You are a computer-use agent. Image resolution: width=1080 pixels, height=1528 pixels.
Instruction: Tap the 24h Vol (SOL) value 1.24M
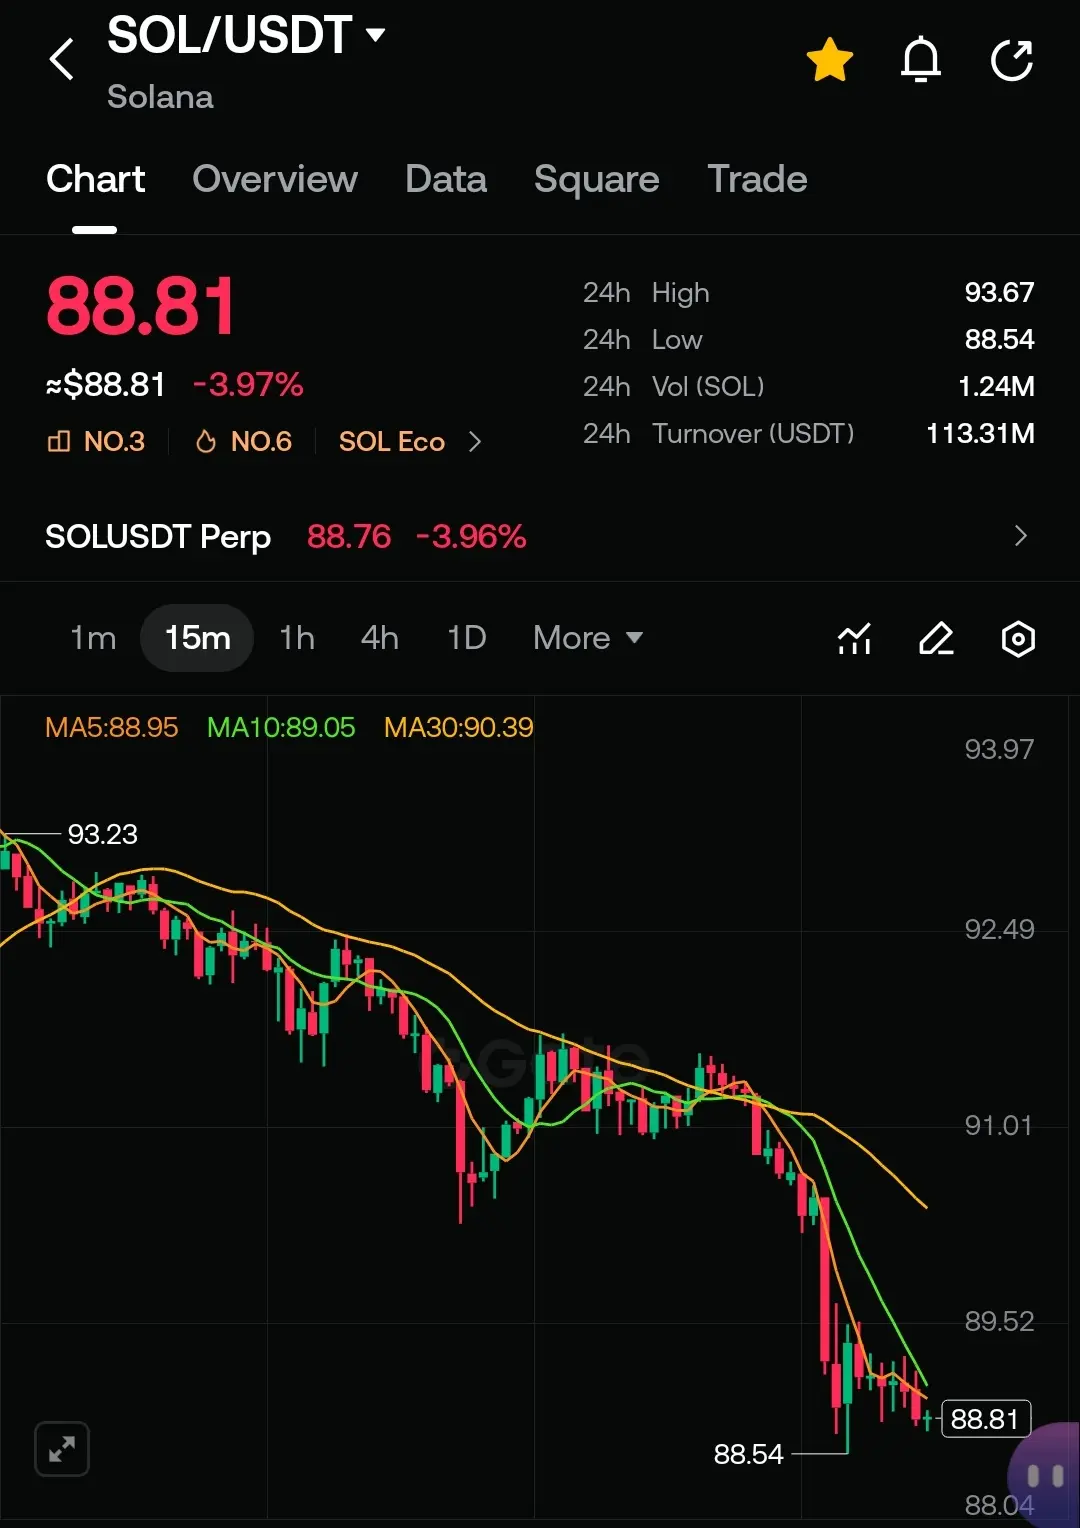click(996, 386)
